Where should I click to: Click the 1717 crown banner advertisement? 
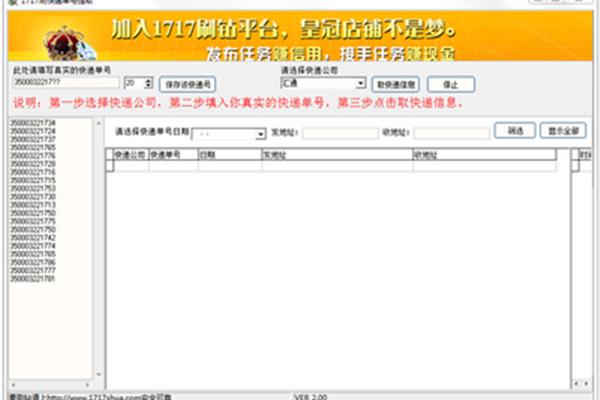click(x=300, y=36)
